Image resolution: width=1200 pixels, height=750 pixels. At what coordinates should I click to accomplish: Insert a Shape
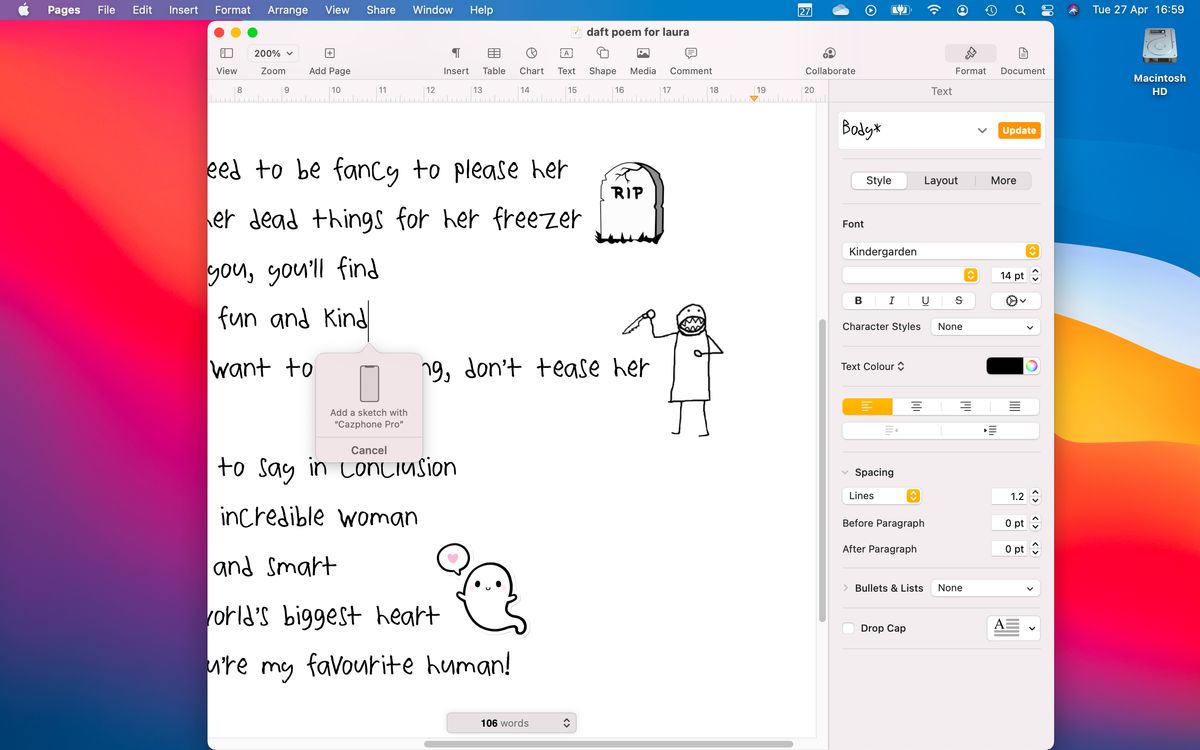601,58
